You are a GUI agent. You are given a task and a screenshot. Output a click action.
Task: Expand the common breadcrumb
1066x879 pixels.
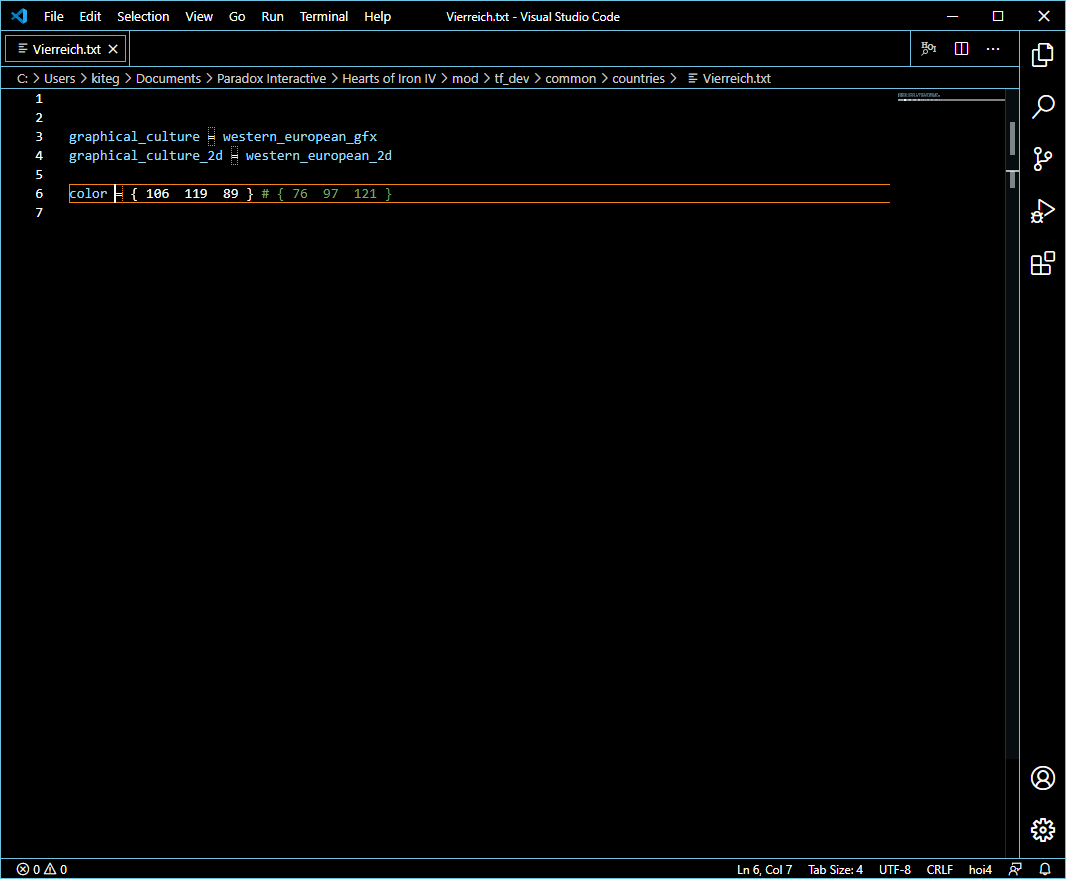click(x=570, y=79)
